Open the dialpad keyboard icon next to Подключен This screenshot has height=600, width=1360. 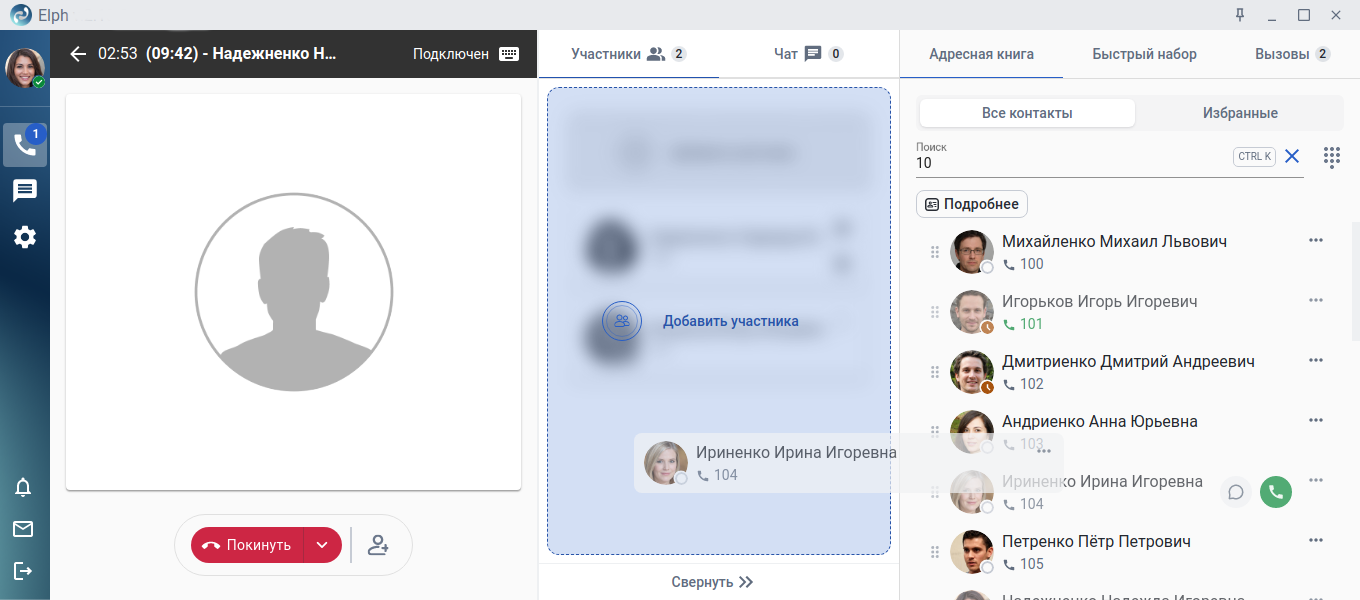(508, 54)
